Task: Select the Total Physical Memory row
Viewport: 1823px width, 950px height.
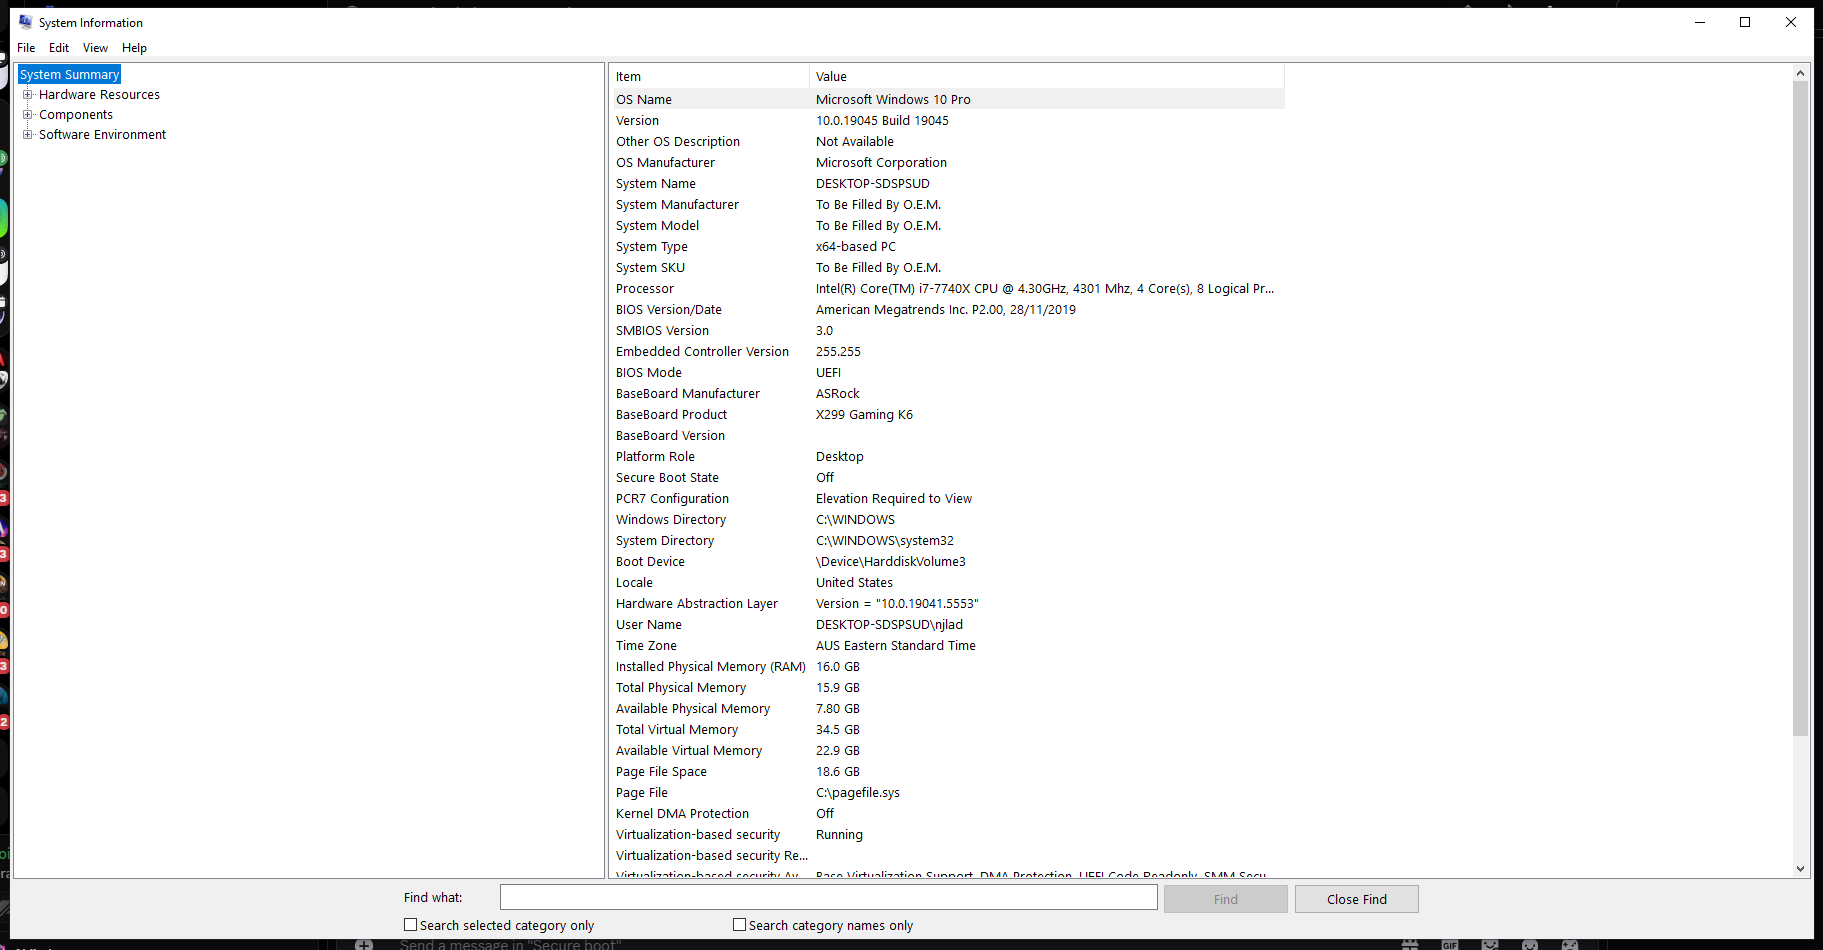Action: pyautogui.click(x=949, y=688)
